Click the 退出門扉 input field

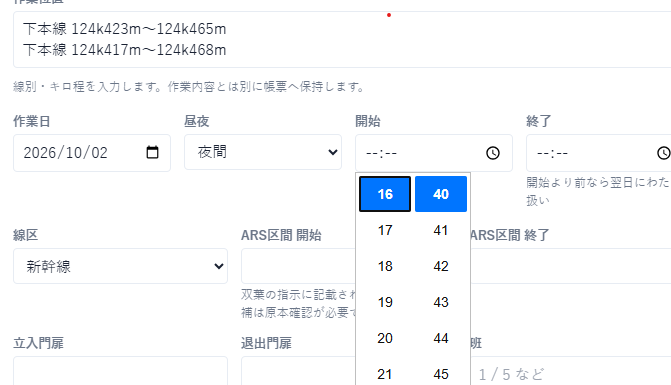(x=298, y=371)
